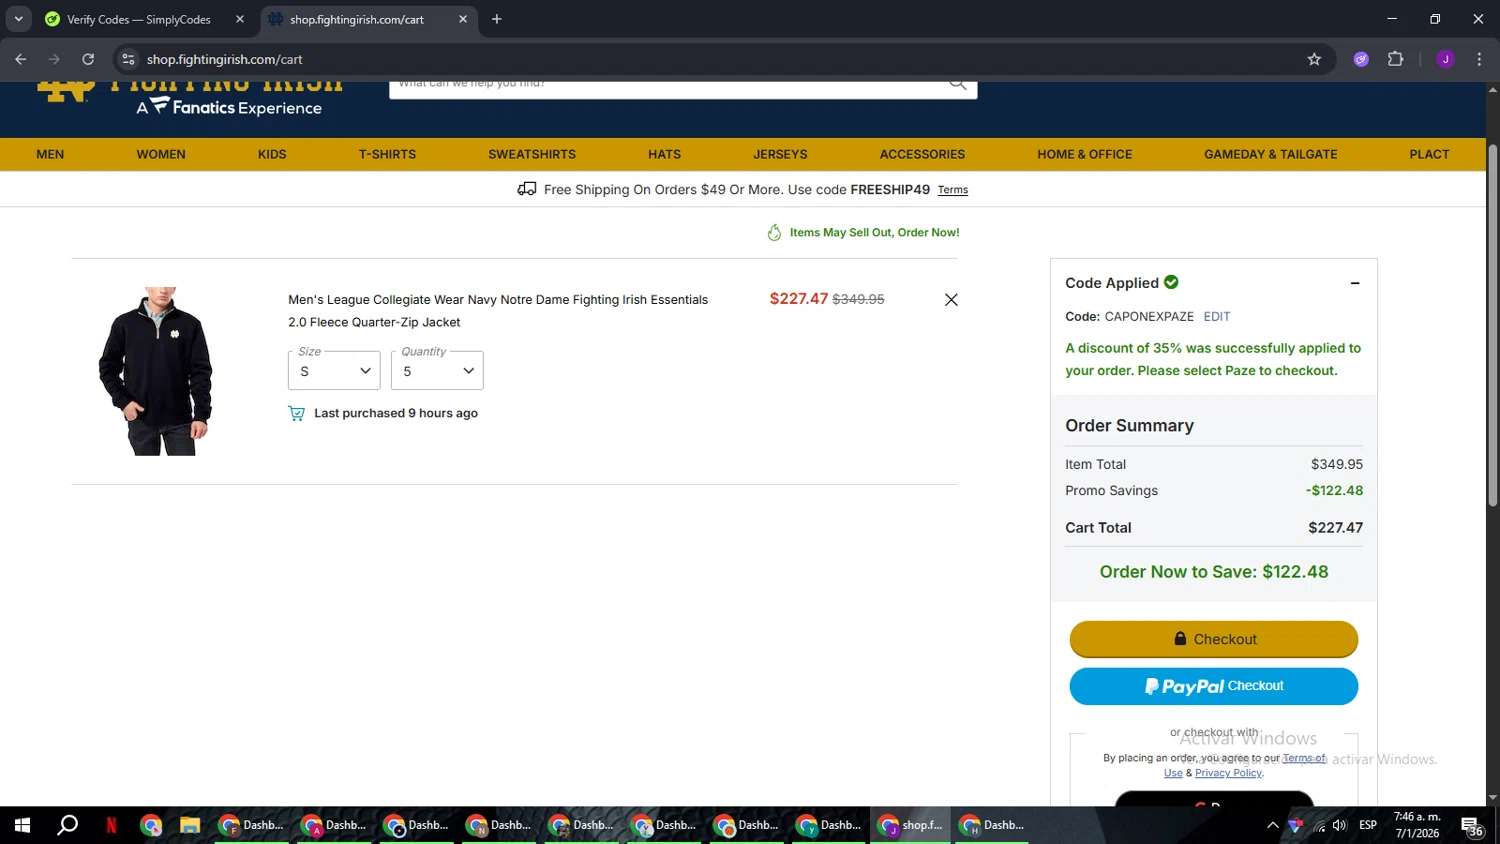1500x844 pixels.
Task: Bookmark this page with star icon
Action: click(1314, 59)
